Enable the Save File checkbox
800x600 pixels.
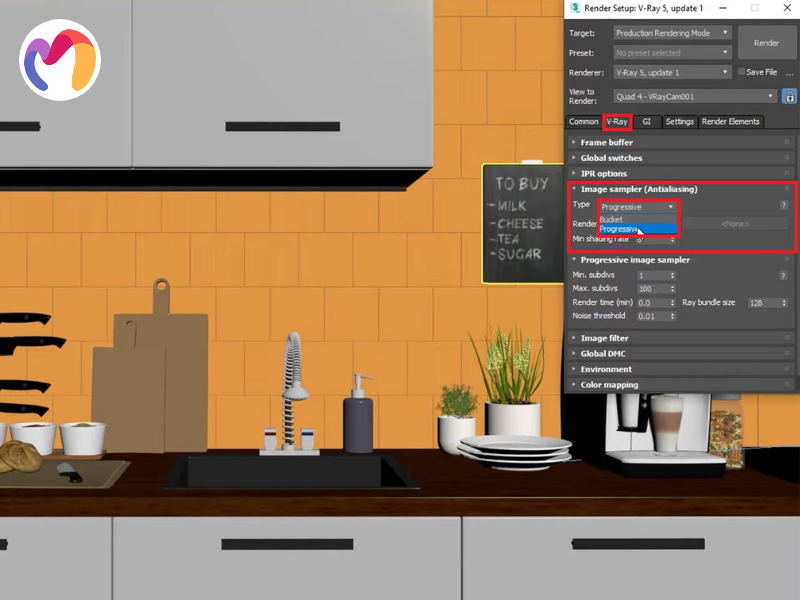coord(741,72)
